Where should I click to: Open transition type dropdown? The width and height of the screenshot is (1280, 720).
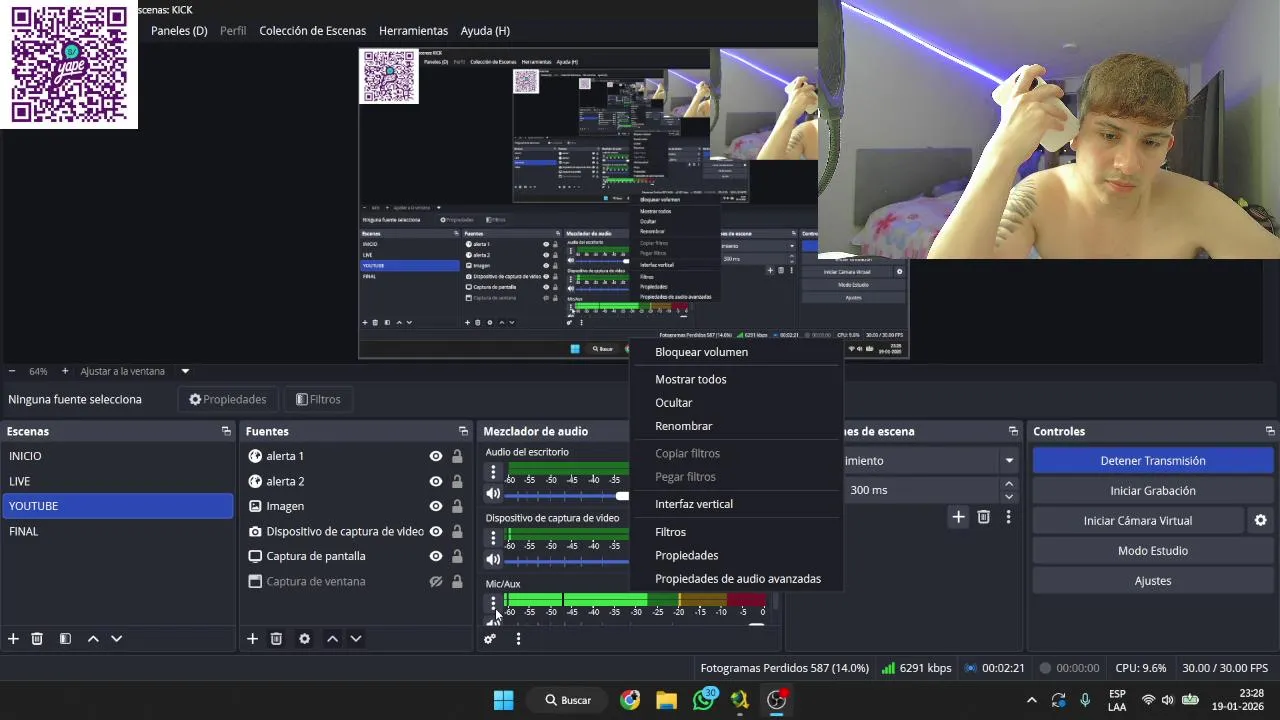coord(1009,461)
